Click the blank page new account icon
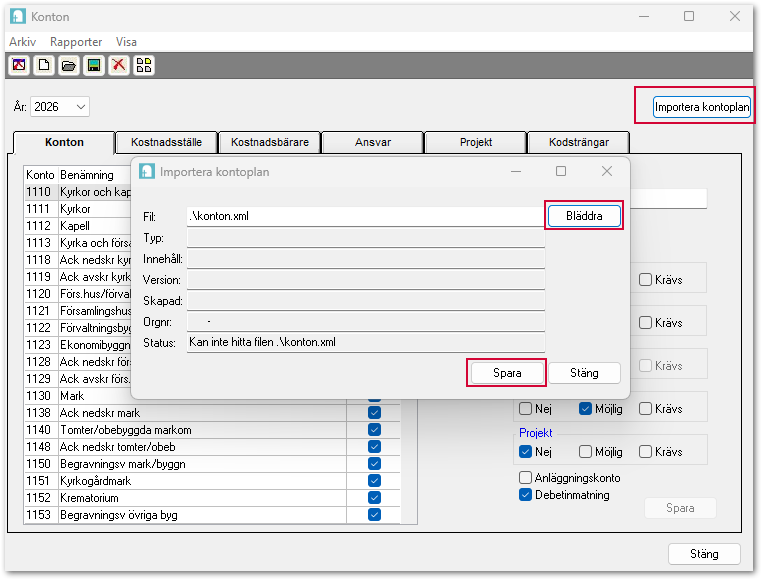Viewport: 762px width, 580px height. (x=44, y=66)
